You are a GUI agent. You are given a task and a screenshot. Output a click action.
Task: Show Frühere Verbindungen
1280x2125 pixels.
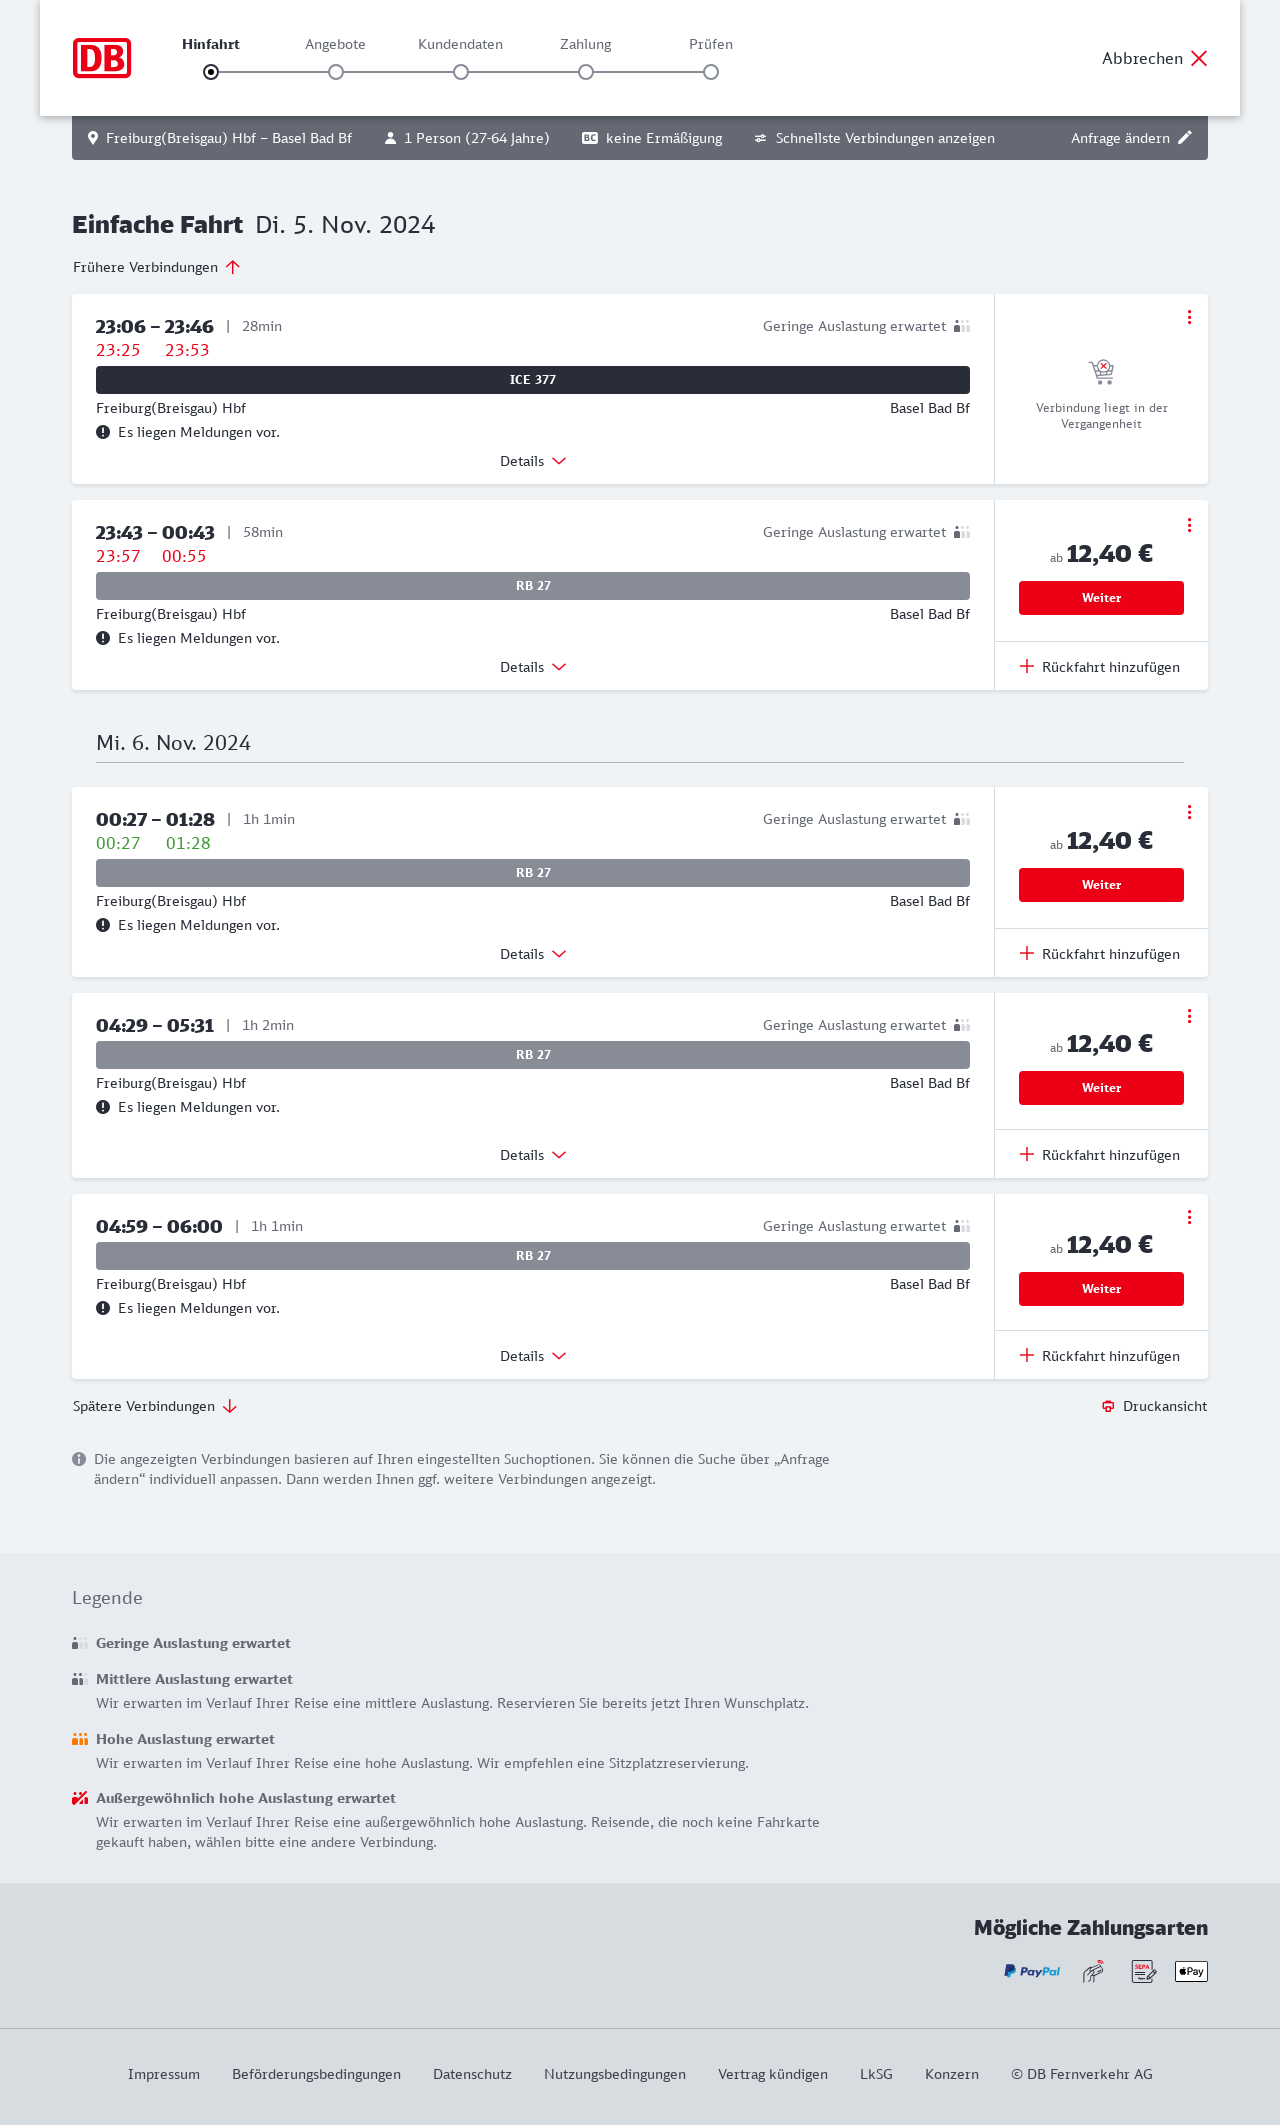tap(156, 267)
